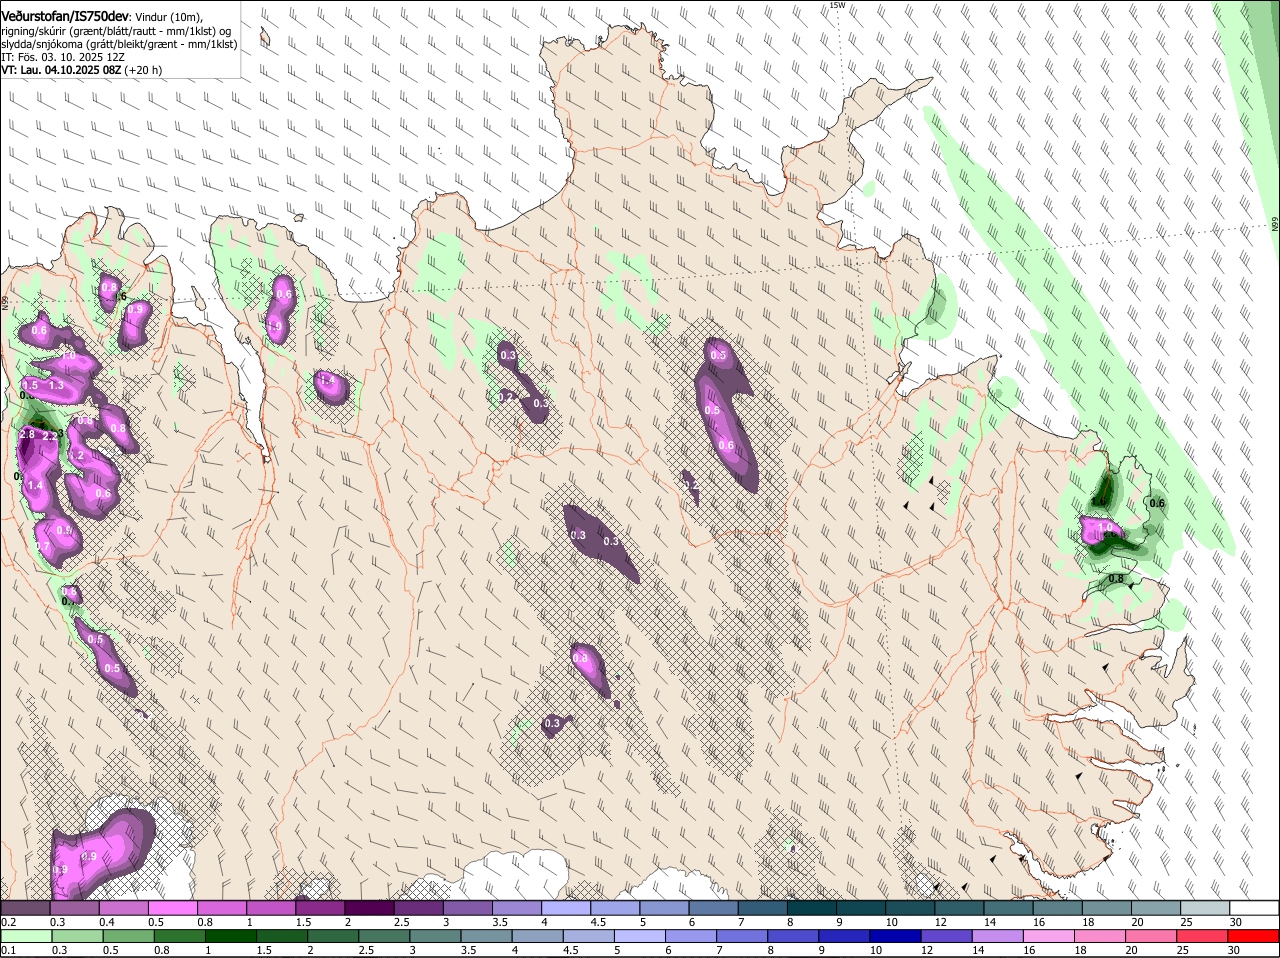The height and width of the screenshot is (958, 1280).
Task: Click the 'Vindur (10m)' label in header
Action: tap(168, 18)
